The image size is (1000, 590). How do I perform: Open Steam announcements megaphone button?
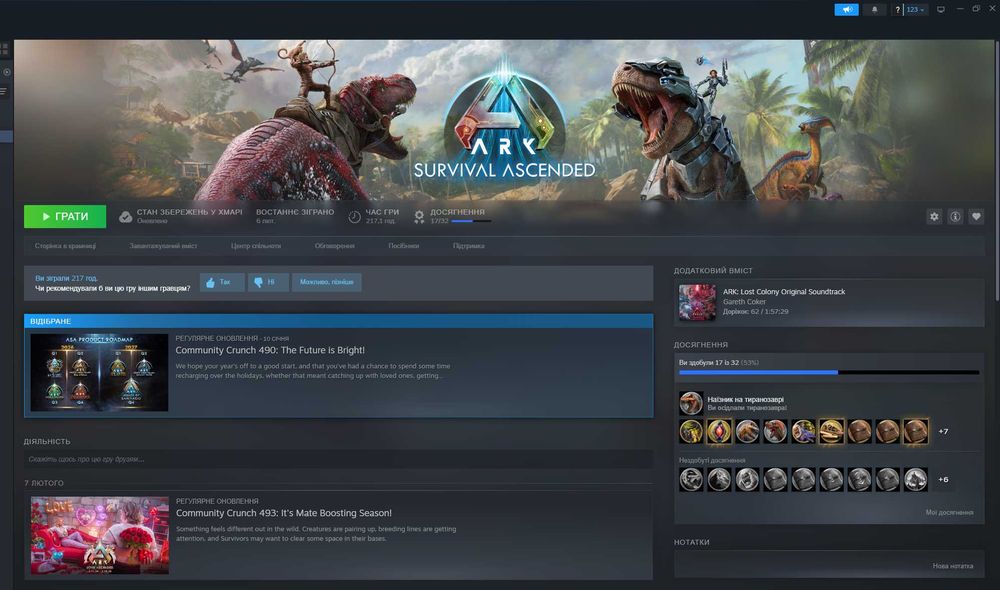[846, 10]
